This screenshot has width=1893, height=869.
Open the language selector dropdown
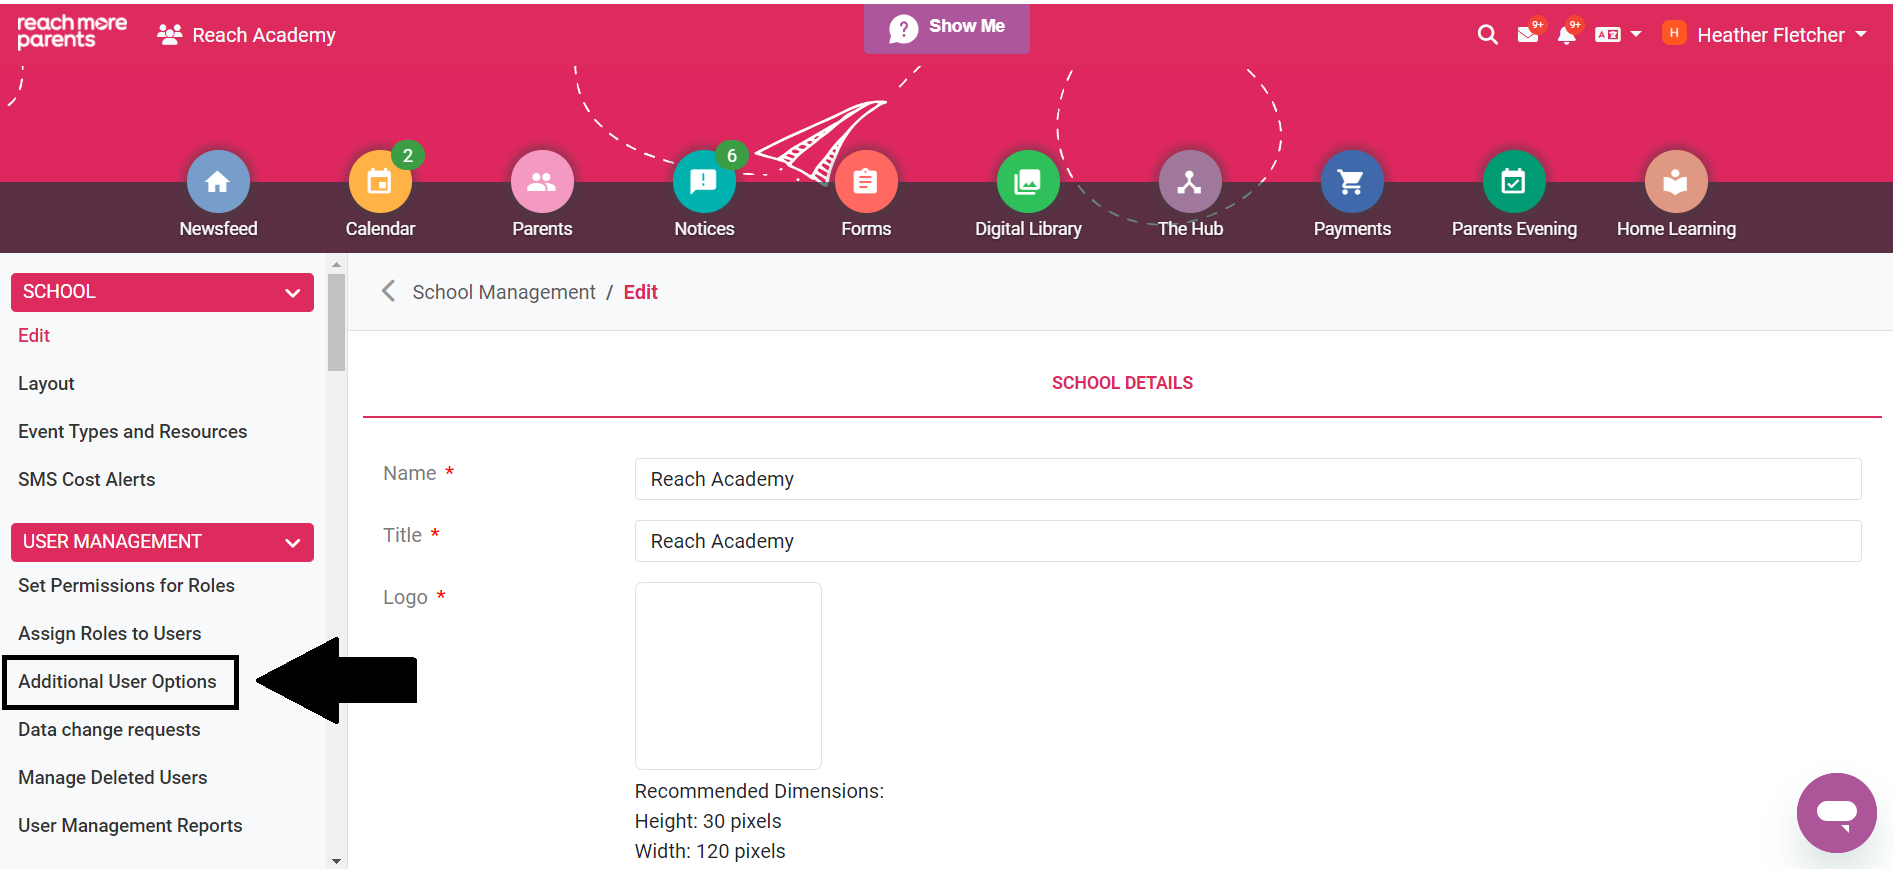point(1617,35)
